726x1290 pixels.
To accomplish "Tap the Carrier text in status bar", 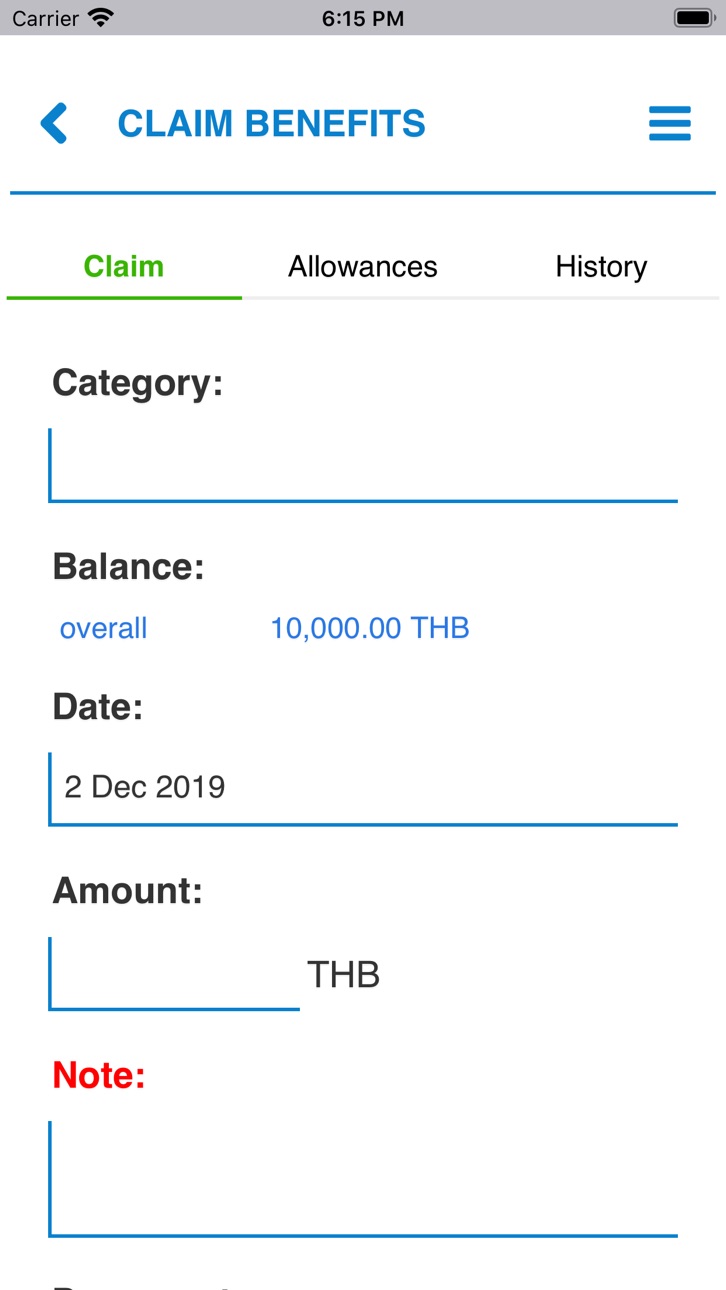I will (x=45, y=18).
